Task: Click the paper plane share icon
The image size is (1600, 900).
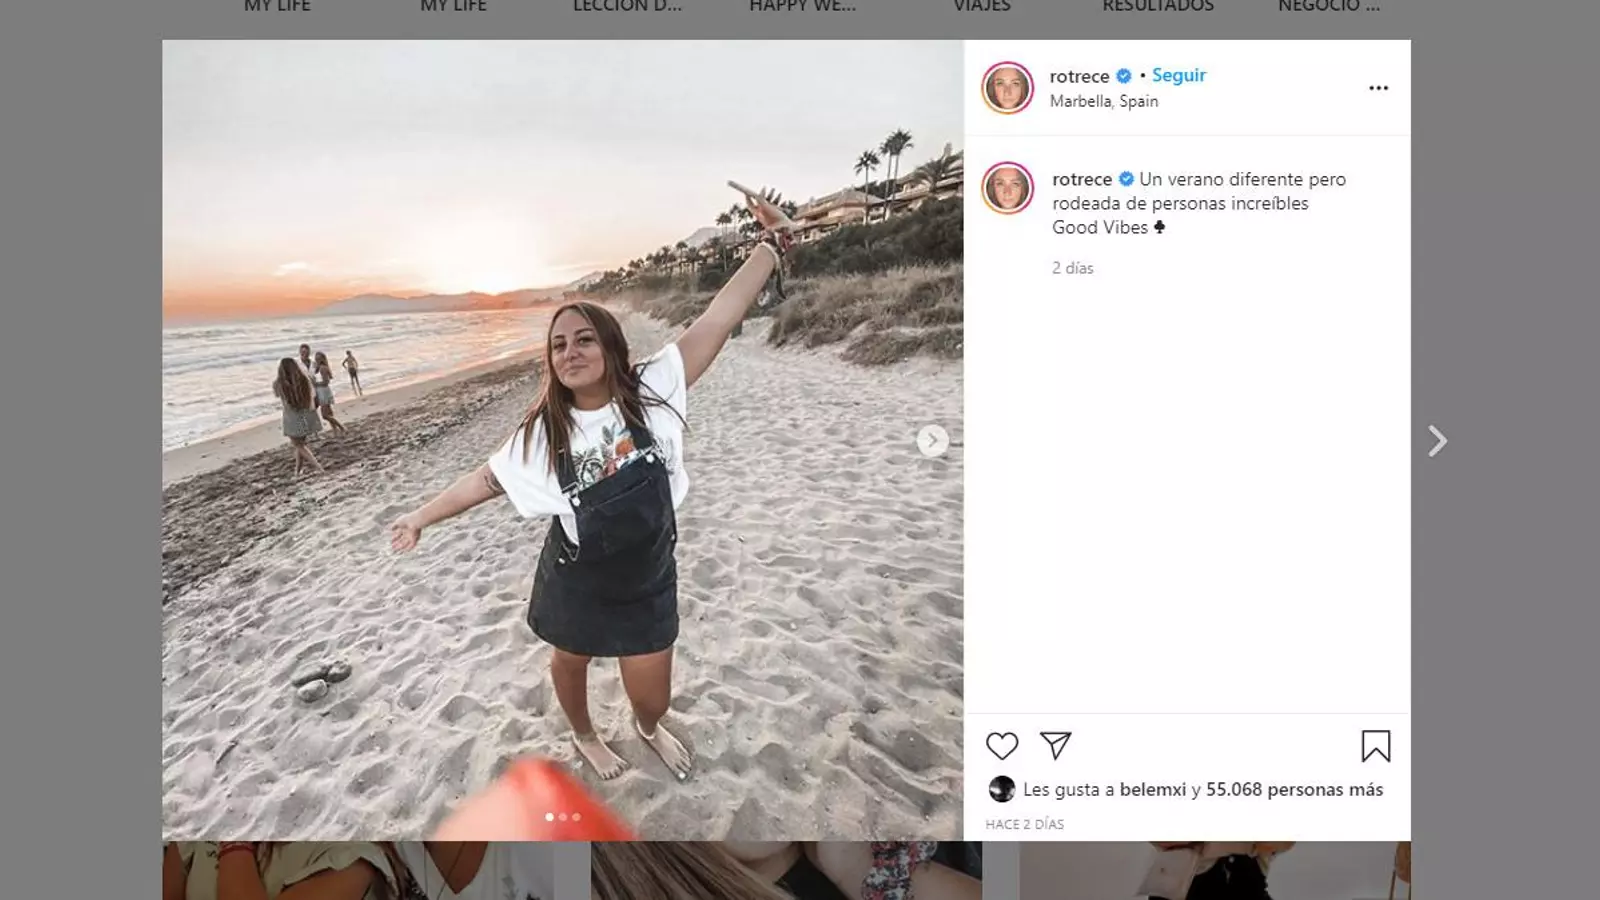Action: pos(1055,745)
